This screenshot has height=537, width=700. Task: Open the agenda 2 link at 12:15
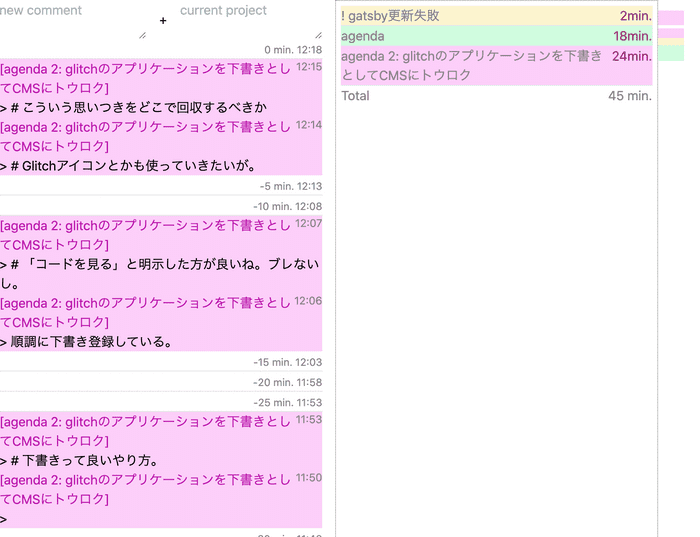pyautogui.click(x=146, y=77)
